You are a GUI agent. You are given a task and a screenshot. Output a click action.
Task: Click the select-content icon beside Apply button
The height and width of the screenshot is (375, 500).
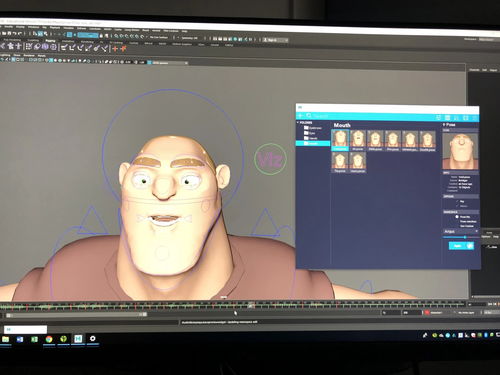(470, 246)
